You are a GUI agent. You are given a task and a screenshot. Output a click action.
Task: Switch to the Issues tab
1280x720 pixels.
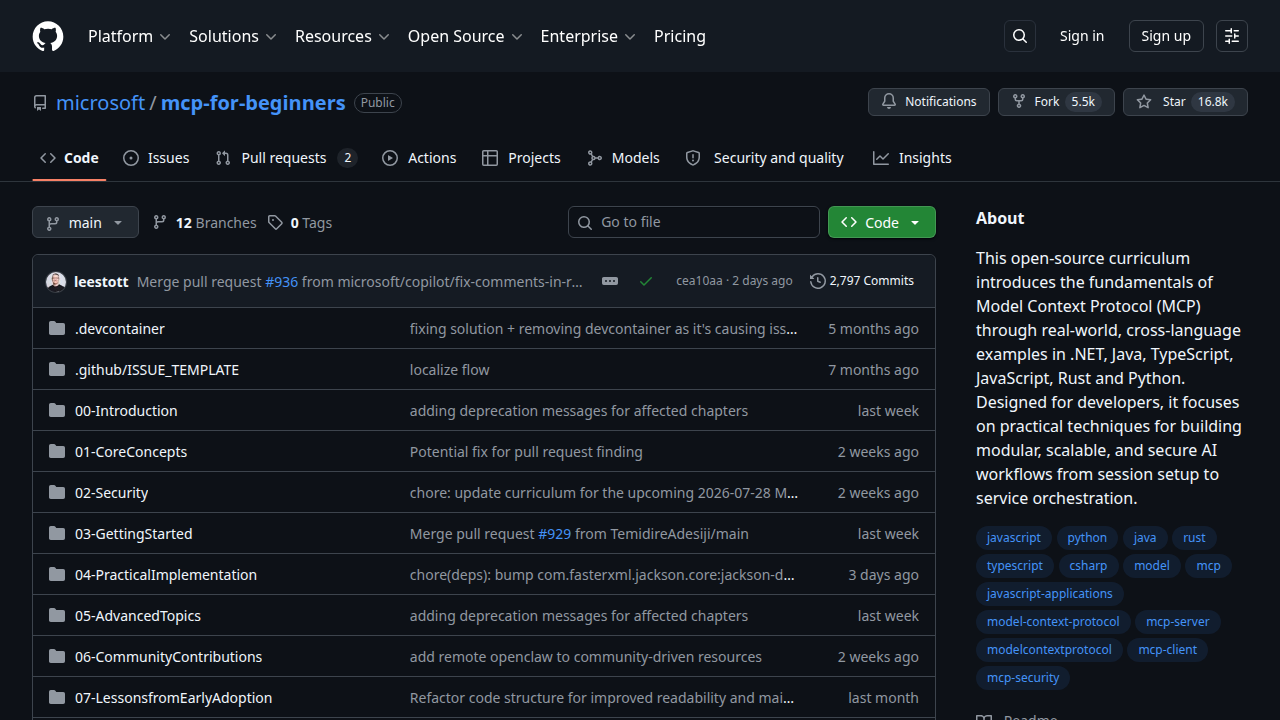pos(156,158)
